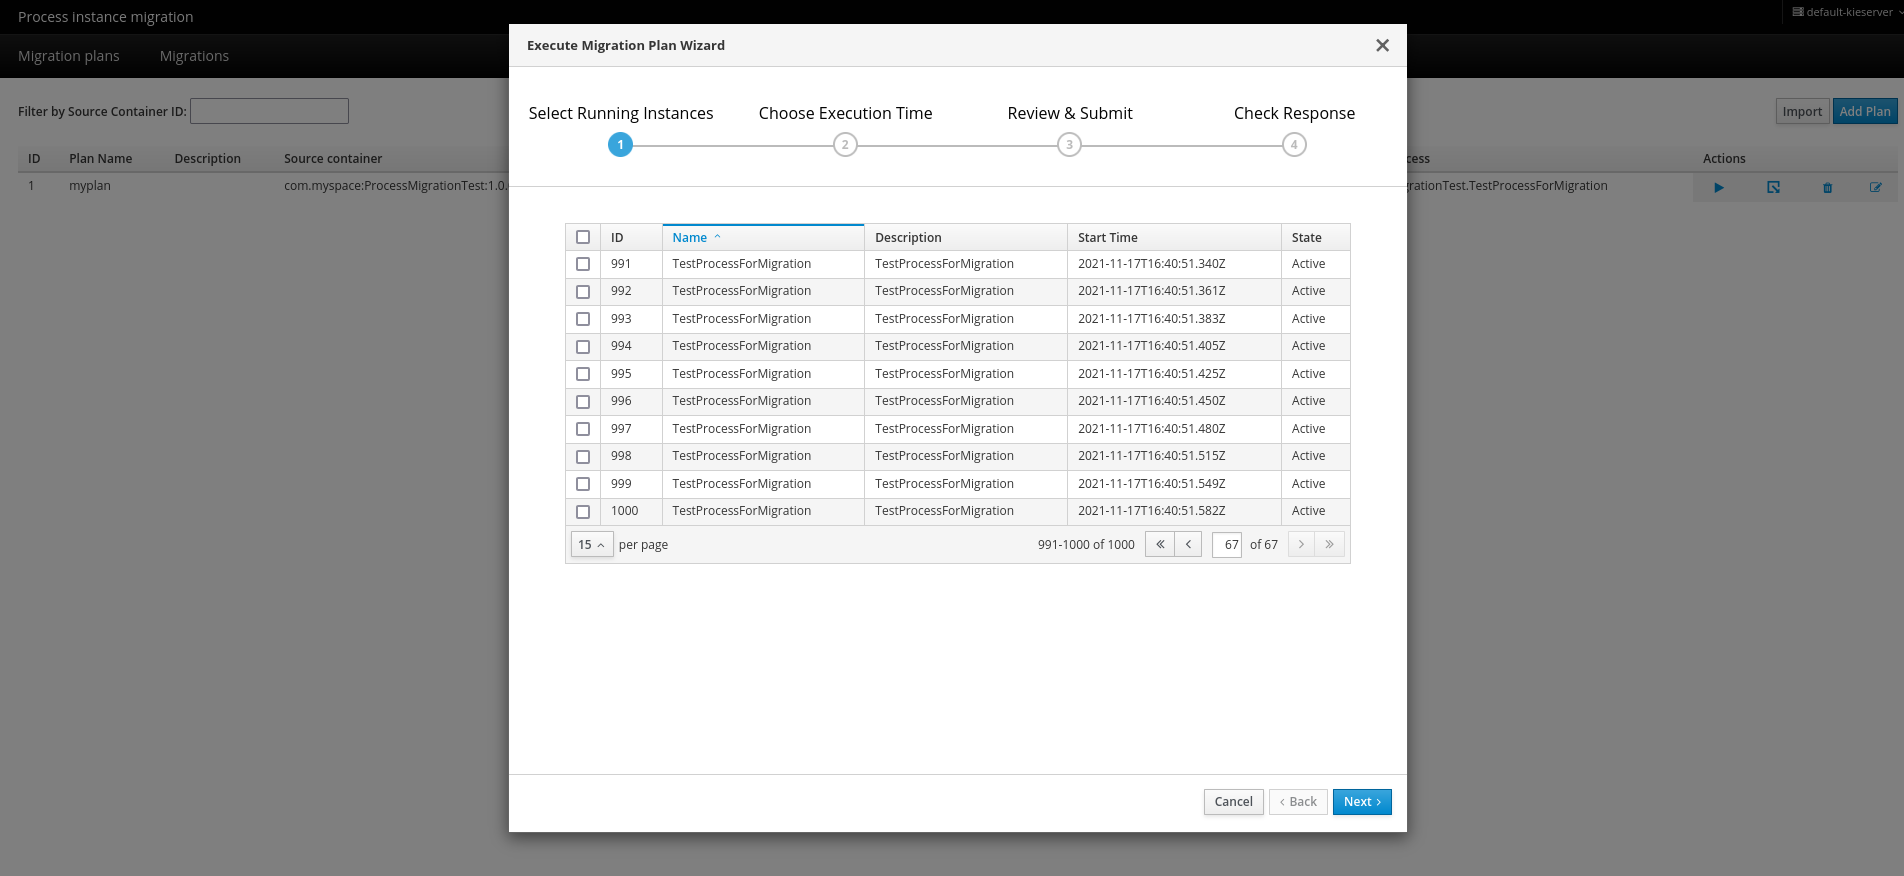Execute the myplan migration with the play icon
This screenshot has height=876, width=1904.
coord(1719,187)
